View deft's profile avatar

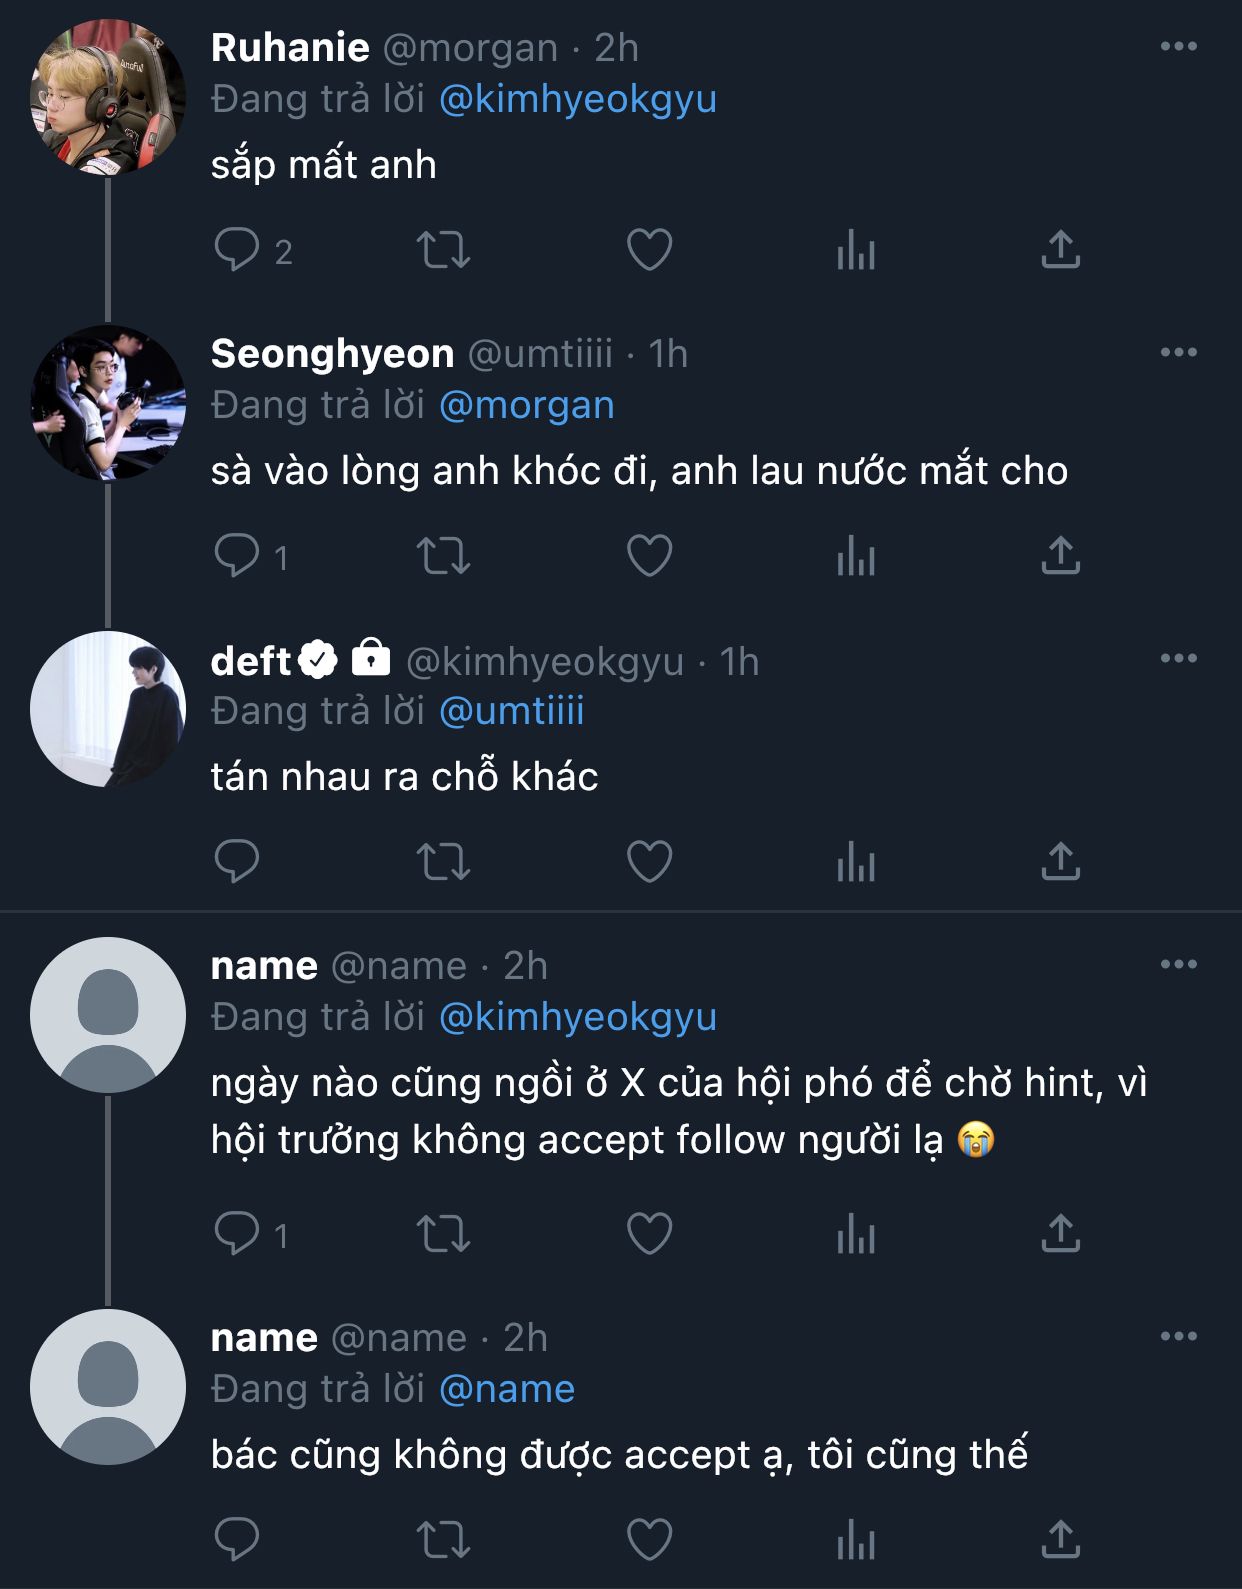(108, 709)
